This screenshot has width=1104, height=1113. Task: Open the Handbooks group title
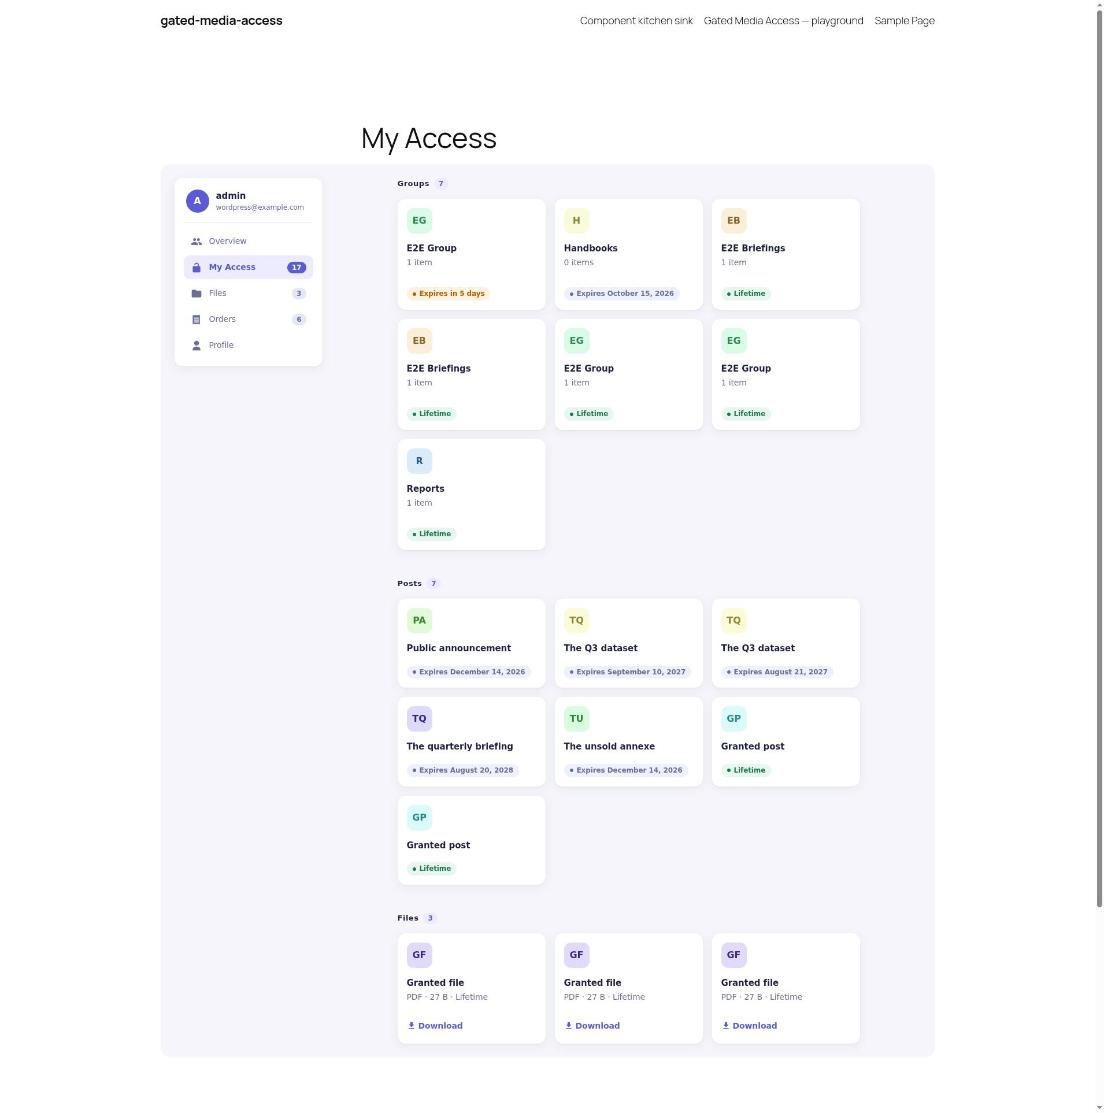pyautogui.click(x=591, y=248)
